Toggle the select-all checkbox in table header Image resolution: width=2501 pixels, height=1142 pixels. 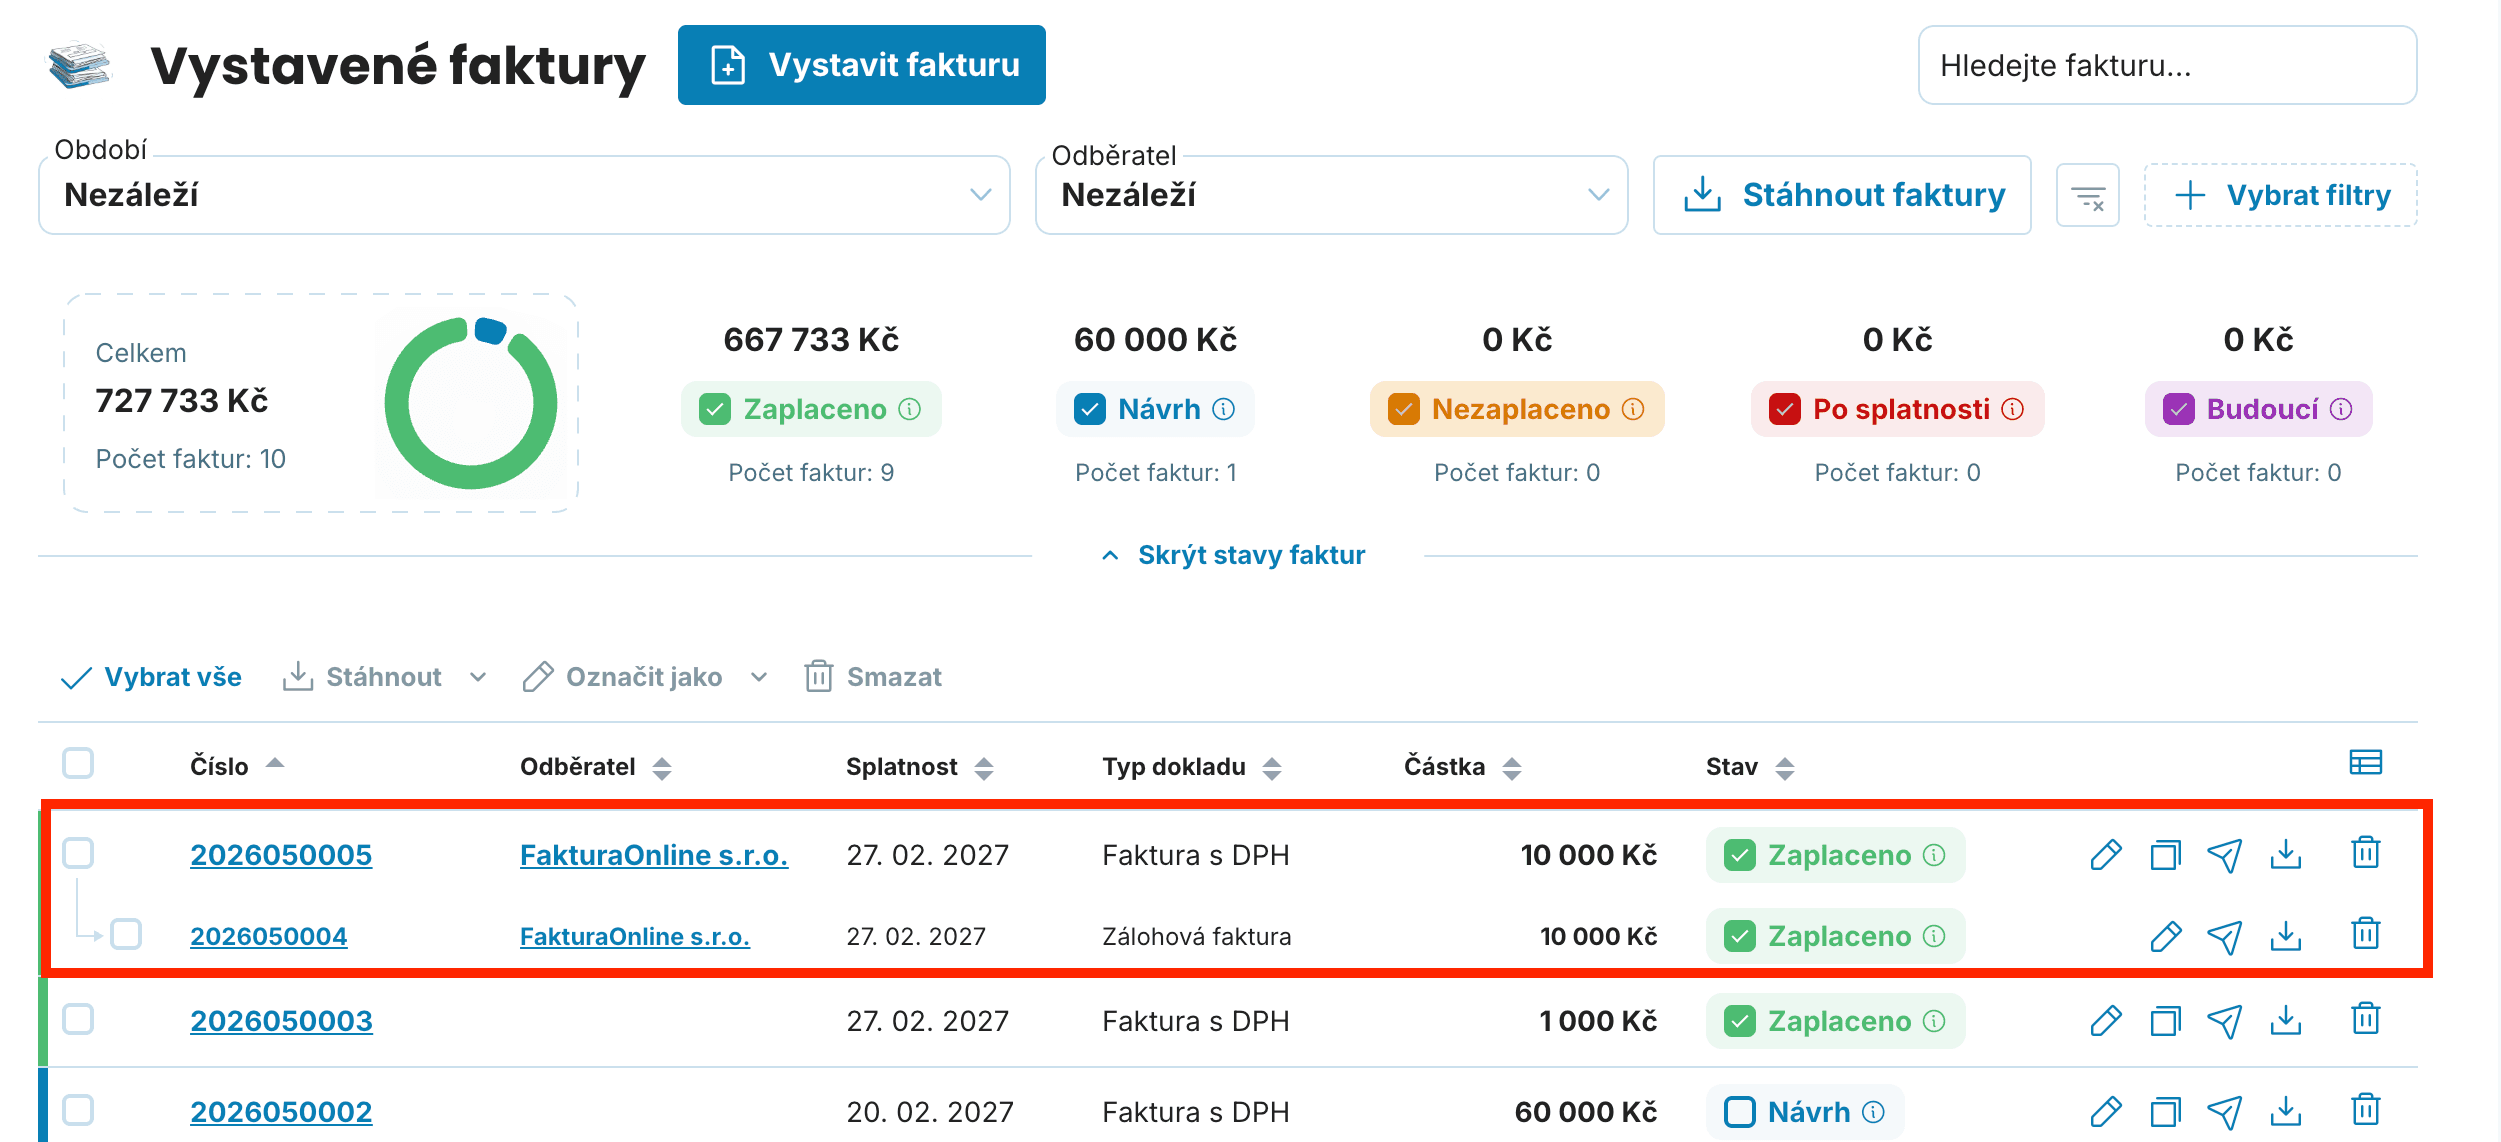(78, 763)
